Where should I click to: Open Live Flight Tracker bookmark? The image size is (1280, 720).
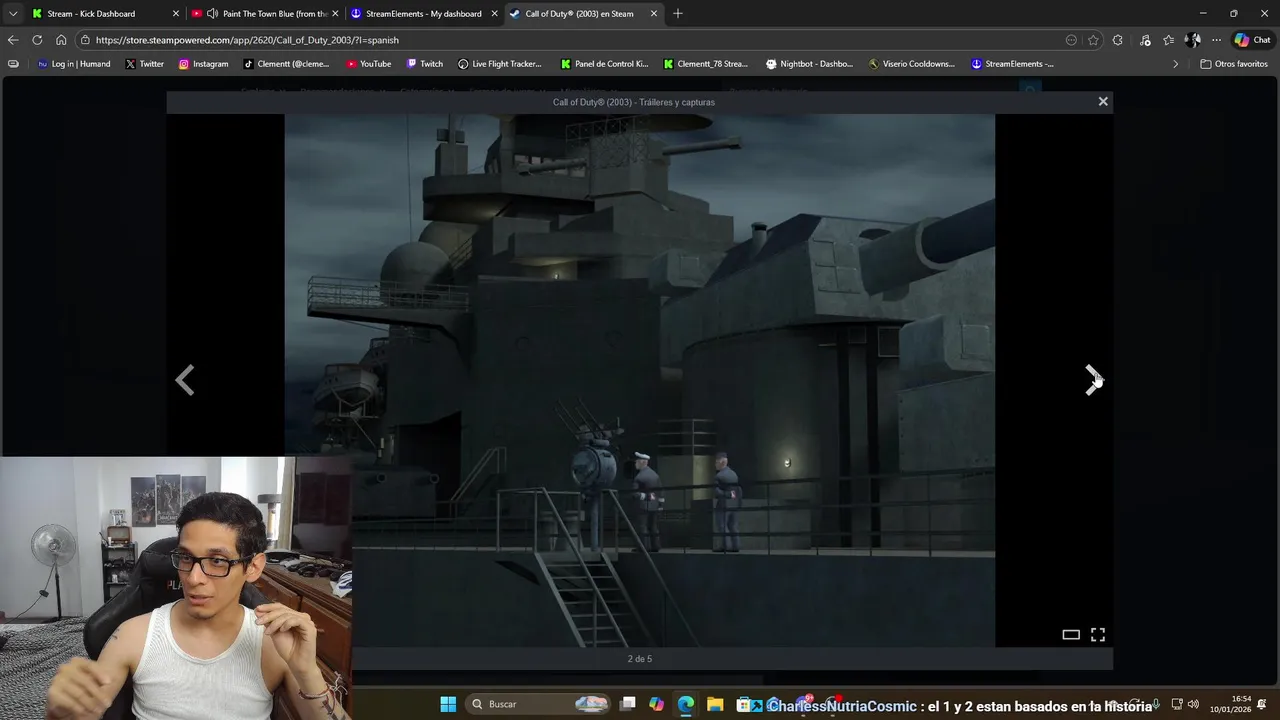pyautogui.click(x=500, y=64)
